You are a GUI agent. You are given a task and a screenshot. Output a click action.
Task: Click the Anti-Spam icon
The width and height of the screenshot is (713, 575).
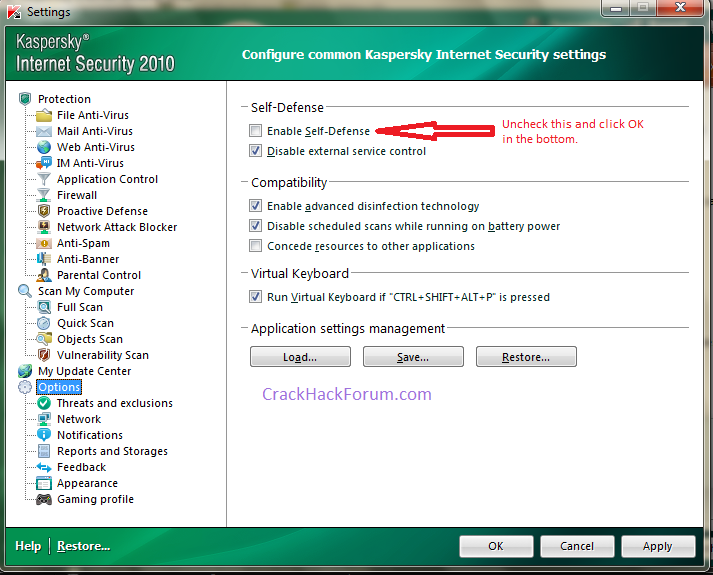[x=44, y=243]
